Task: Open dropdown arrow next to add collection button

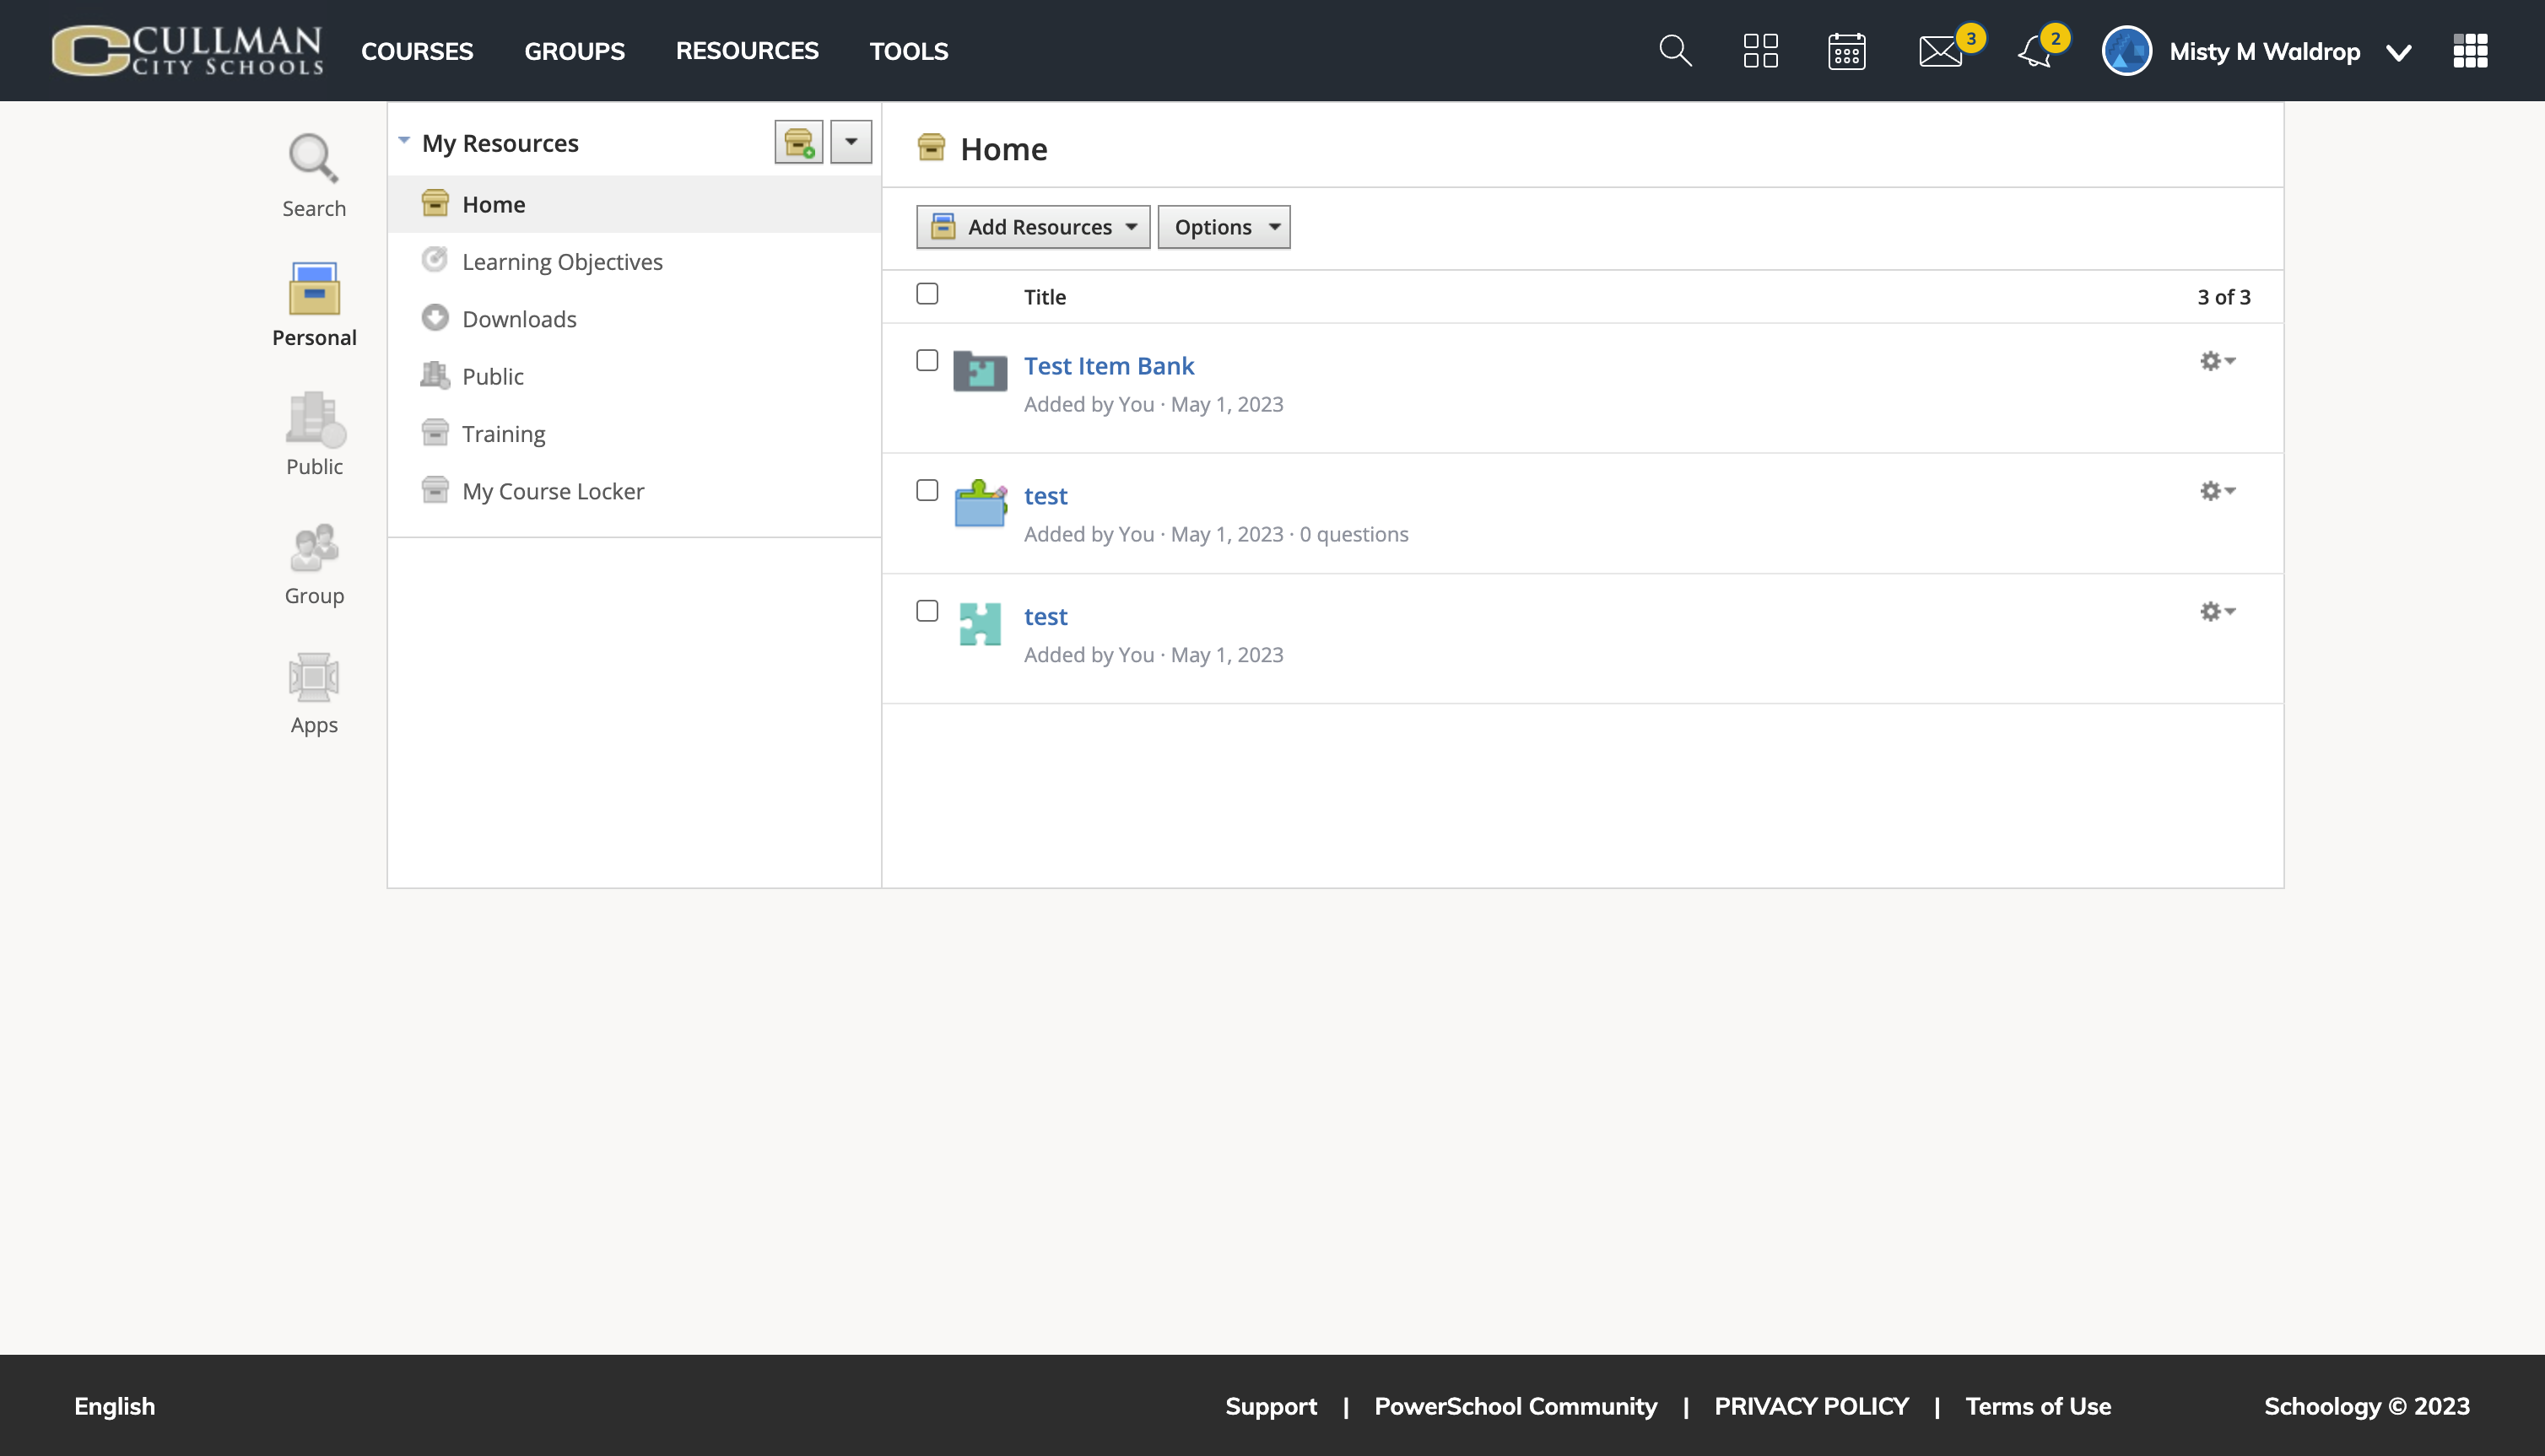Action: click(x=851, y=142)
